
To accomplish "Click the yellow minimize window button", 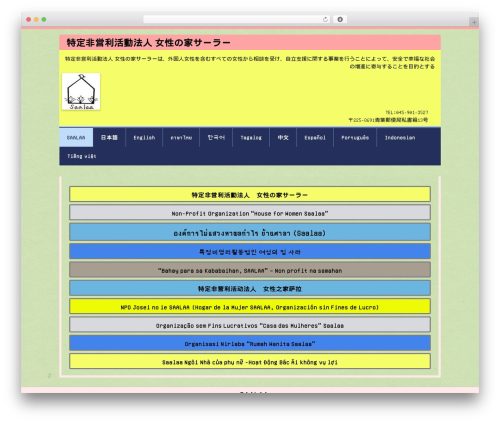I will [36, 20].
